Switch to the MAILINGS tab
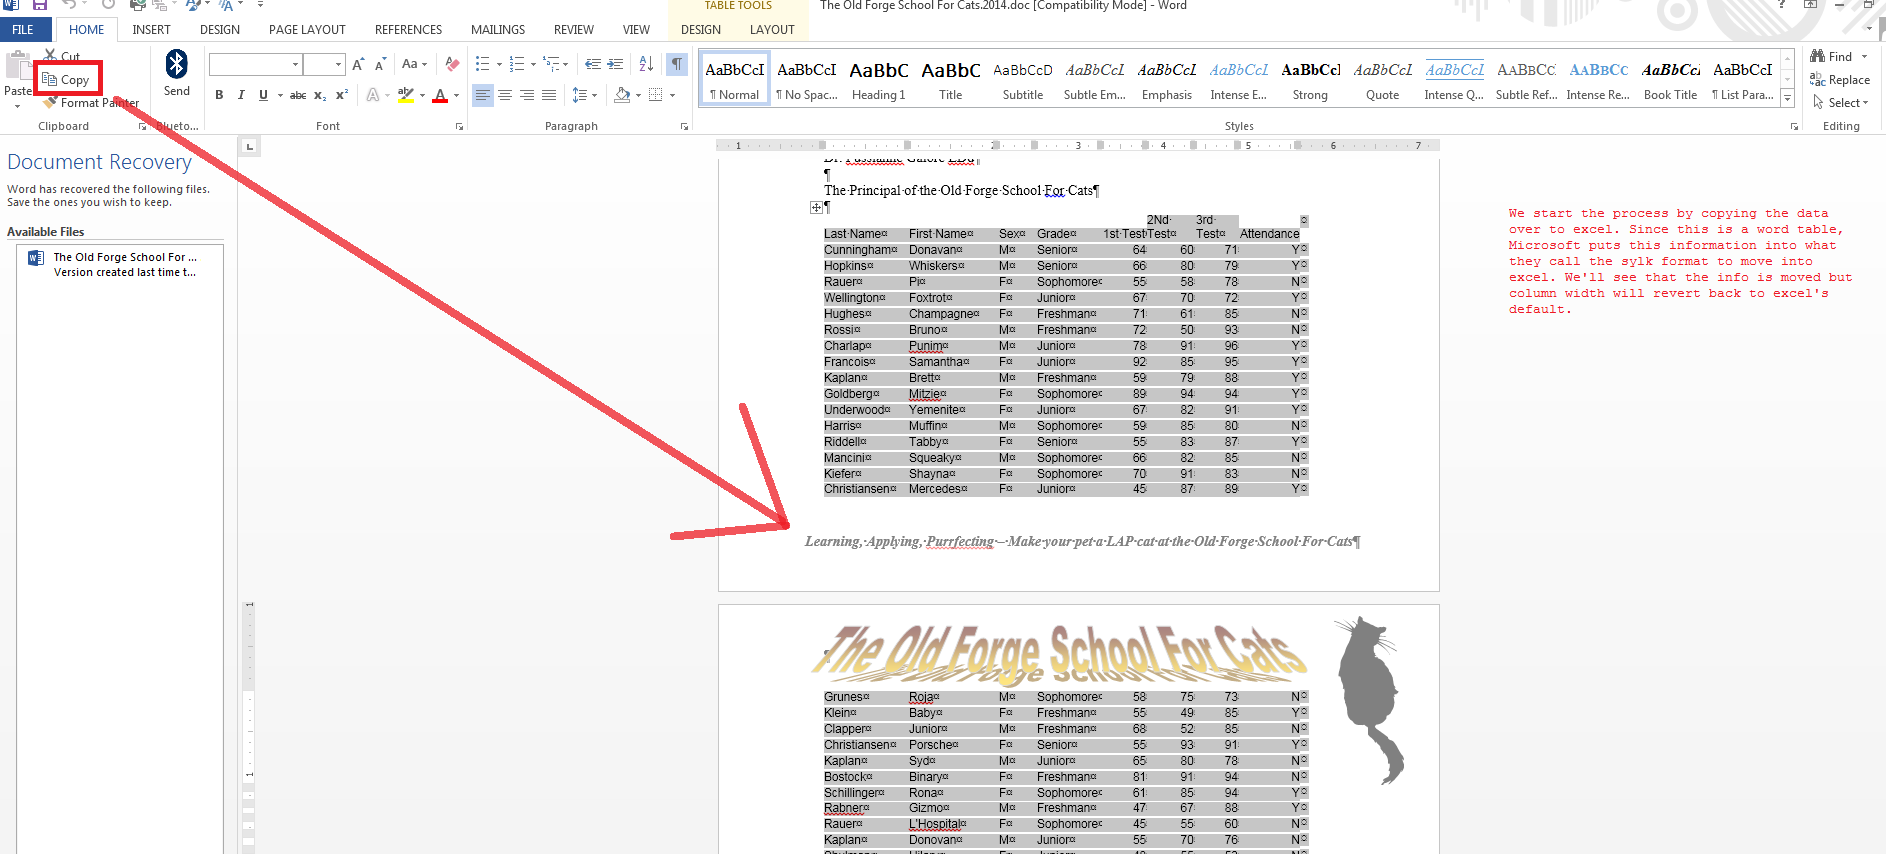Viewport: 1886px width, 854px height. (498, 30)
